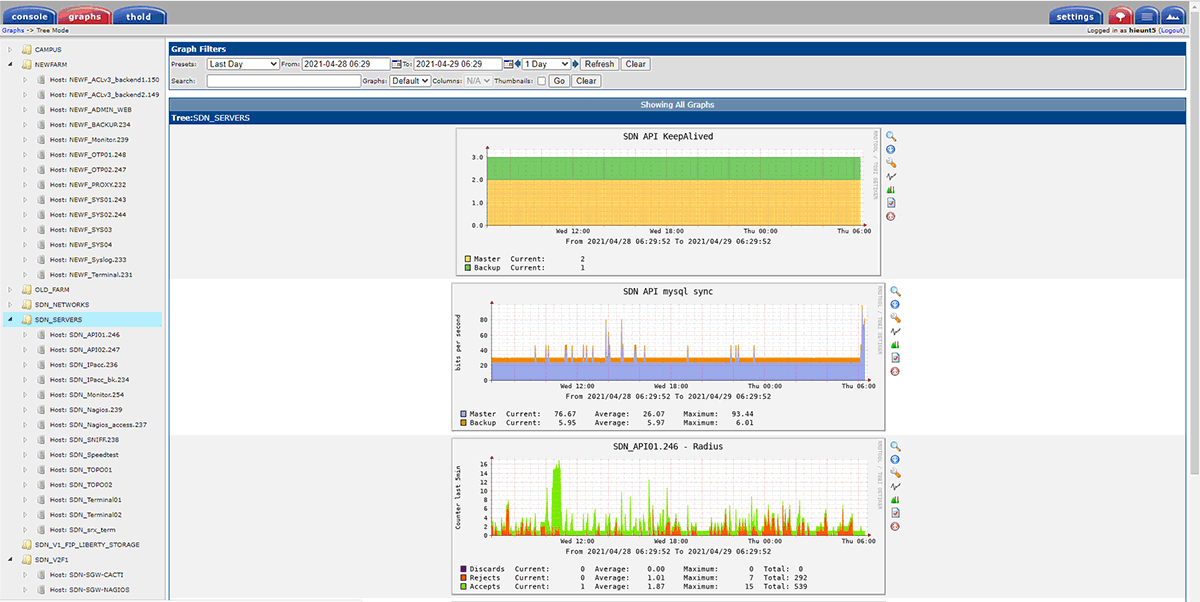The width and height of the screenshot is (1200, 602).
Task: Click the Logout link
Action: pyautogui.click(x=1172, y=31)
